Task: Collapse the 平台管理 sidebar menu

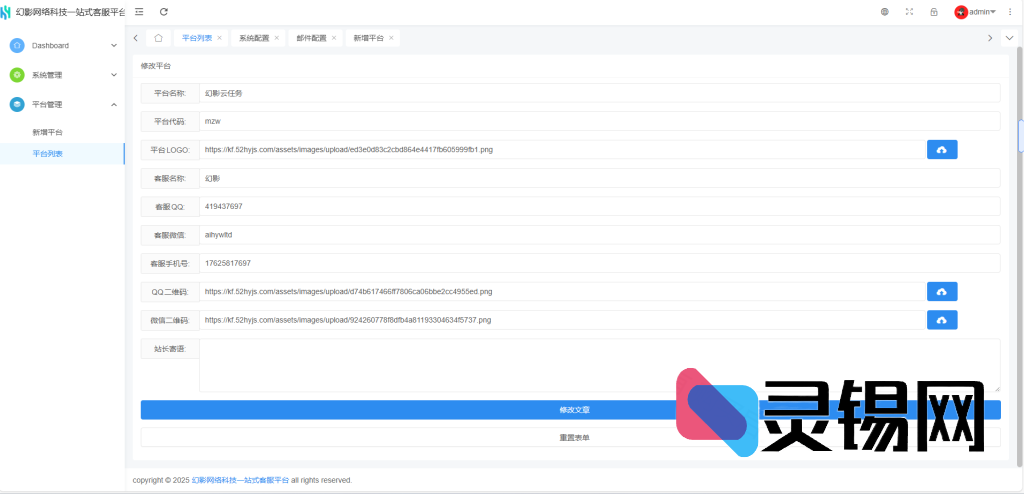Action: (x=62, y=104)
